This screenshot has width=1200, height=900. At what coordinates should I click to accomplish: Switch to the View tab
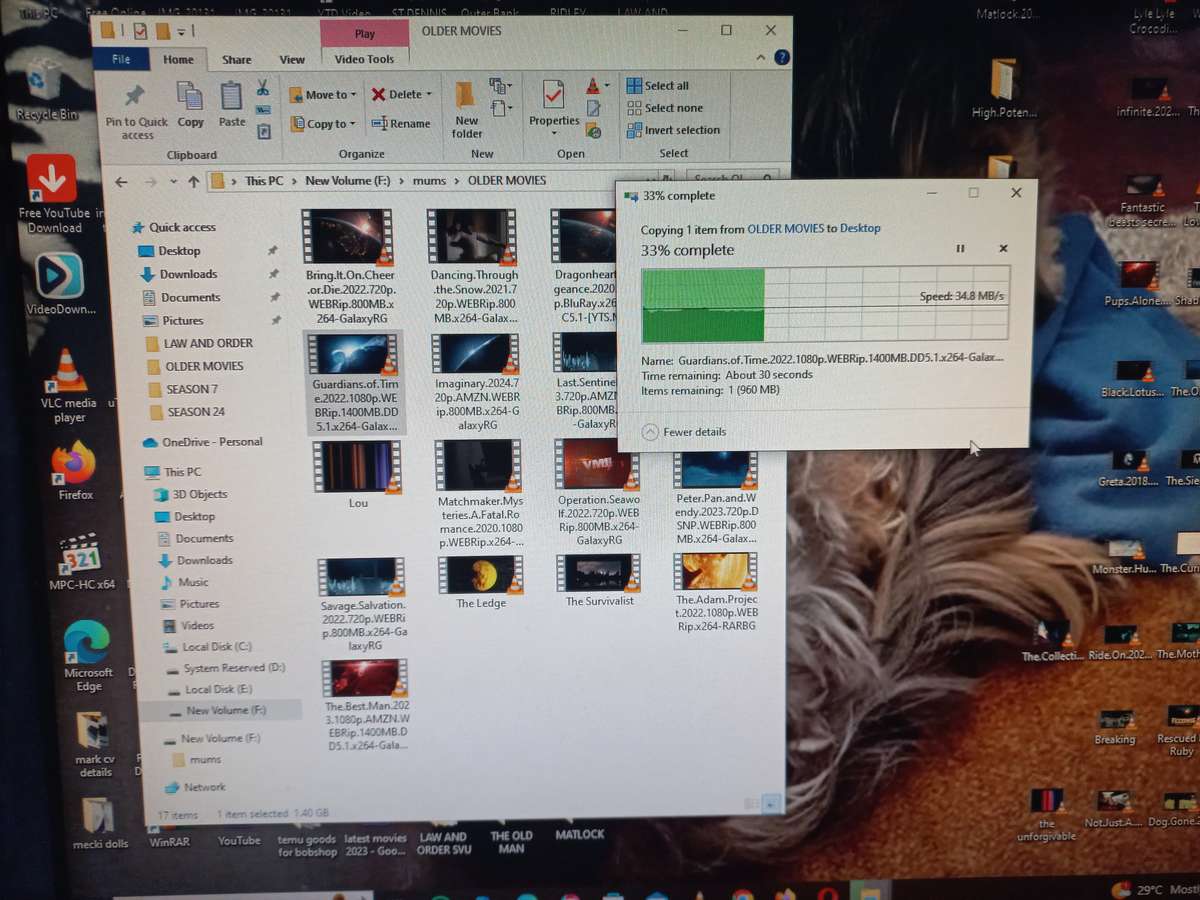coord(291,59)
